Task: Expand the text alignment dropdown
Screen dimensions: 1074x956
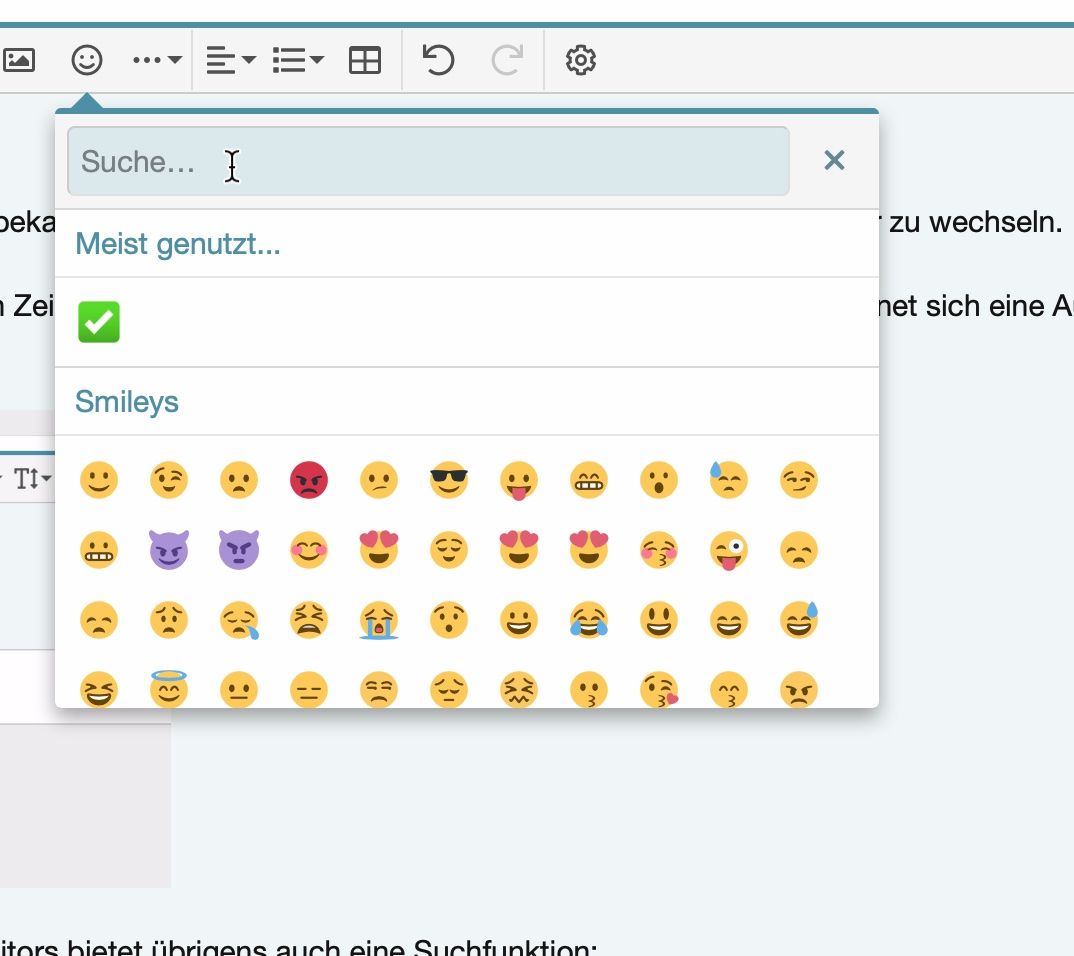Action: (231, 60)
